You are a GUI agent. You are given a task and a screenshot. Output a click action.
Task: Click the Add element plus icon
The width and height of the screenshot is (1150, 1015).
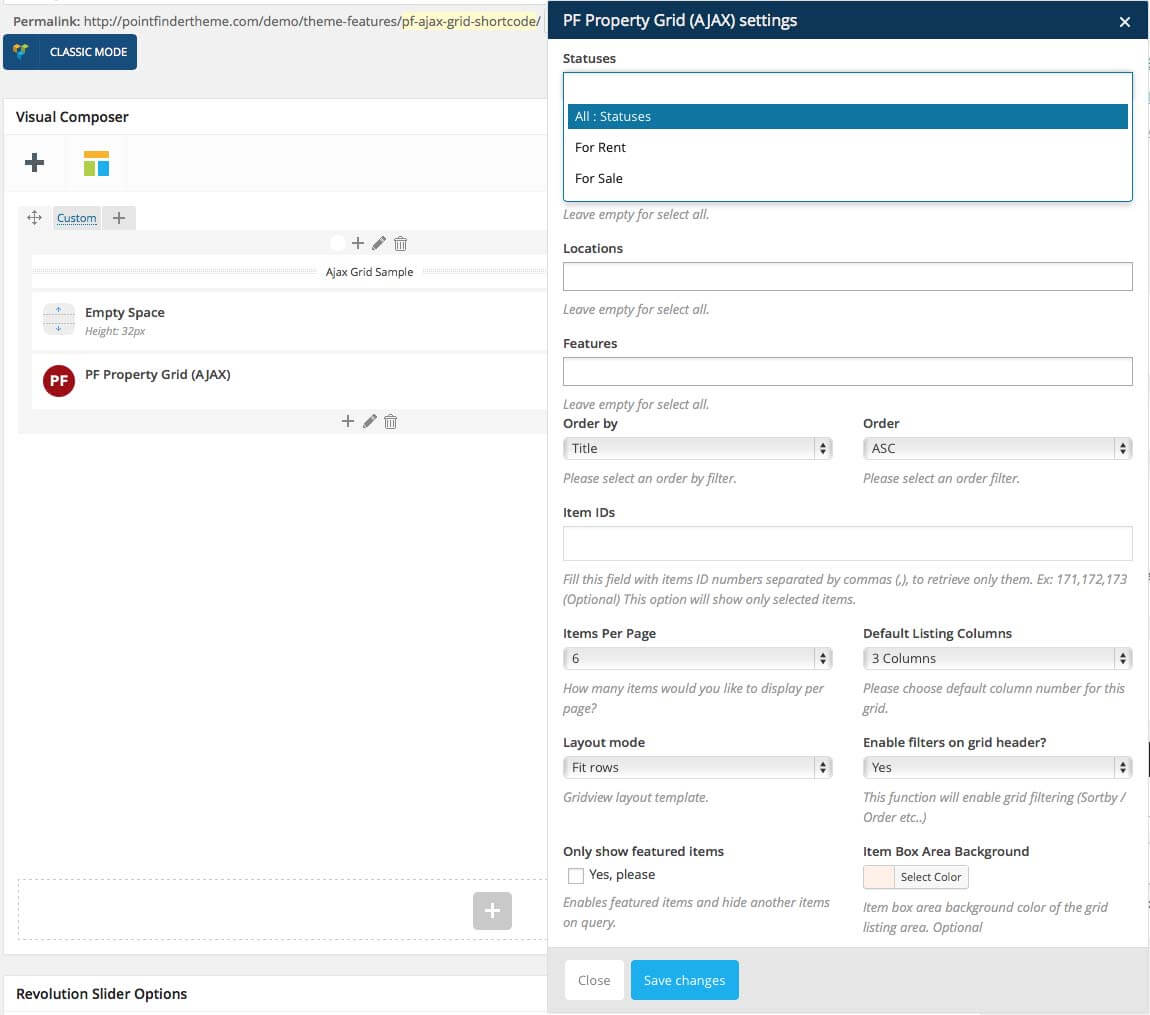(35, 163)
